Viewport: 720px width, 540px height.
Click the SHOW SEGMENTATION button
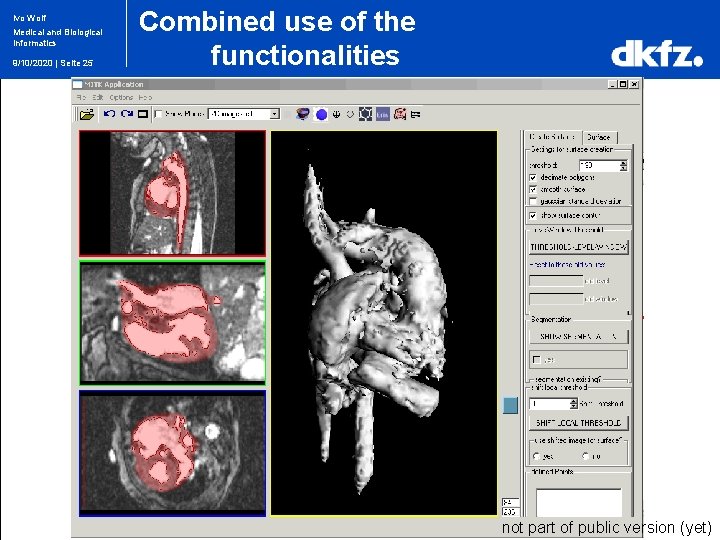pyautogui.click(x=578, y=337)
